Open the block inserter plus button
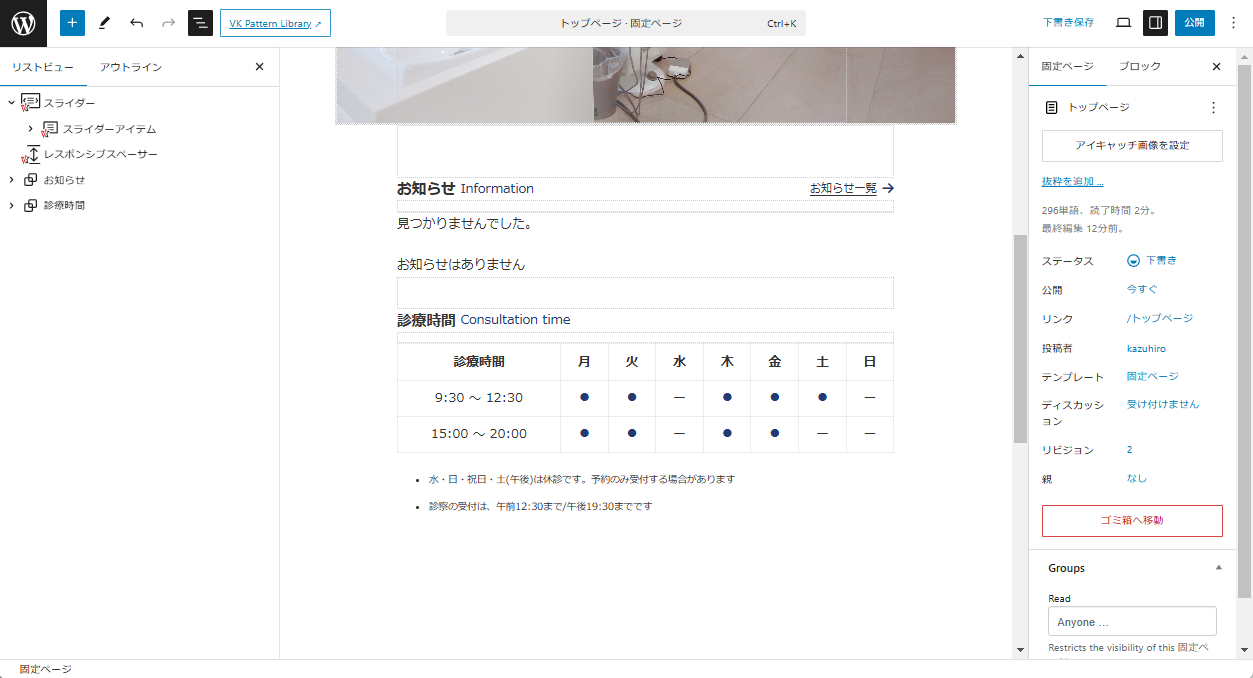 click(72, 23)
